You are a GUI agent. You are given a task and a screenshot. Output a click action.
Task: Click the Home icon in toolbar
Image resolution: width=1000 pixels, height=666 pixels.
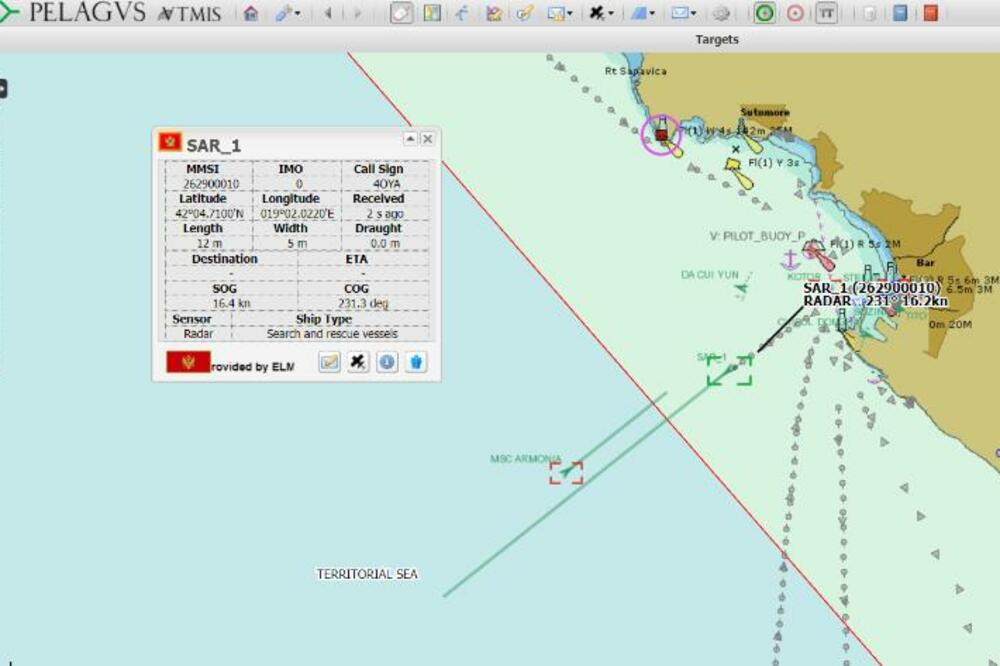pos(251,13)
